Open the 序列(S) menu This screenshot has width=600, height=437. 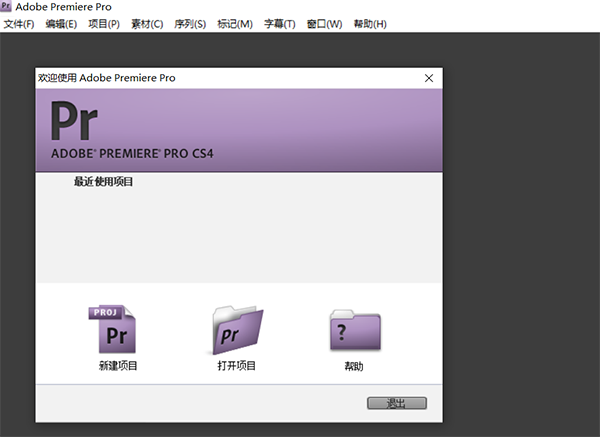190,24
